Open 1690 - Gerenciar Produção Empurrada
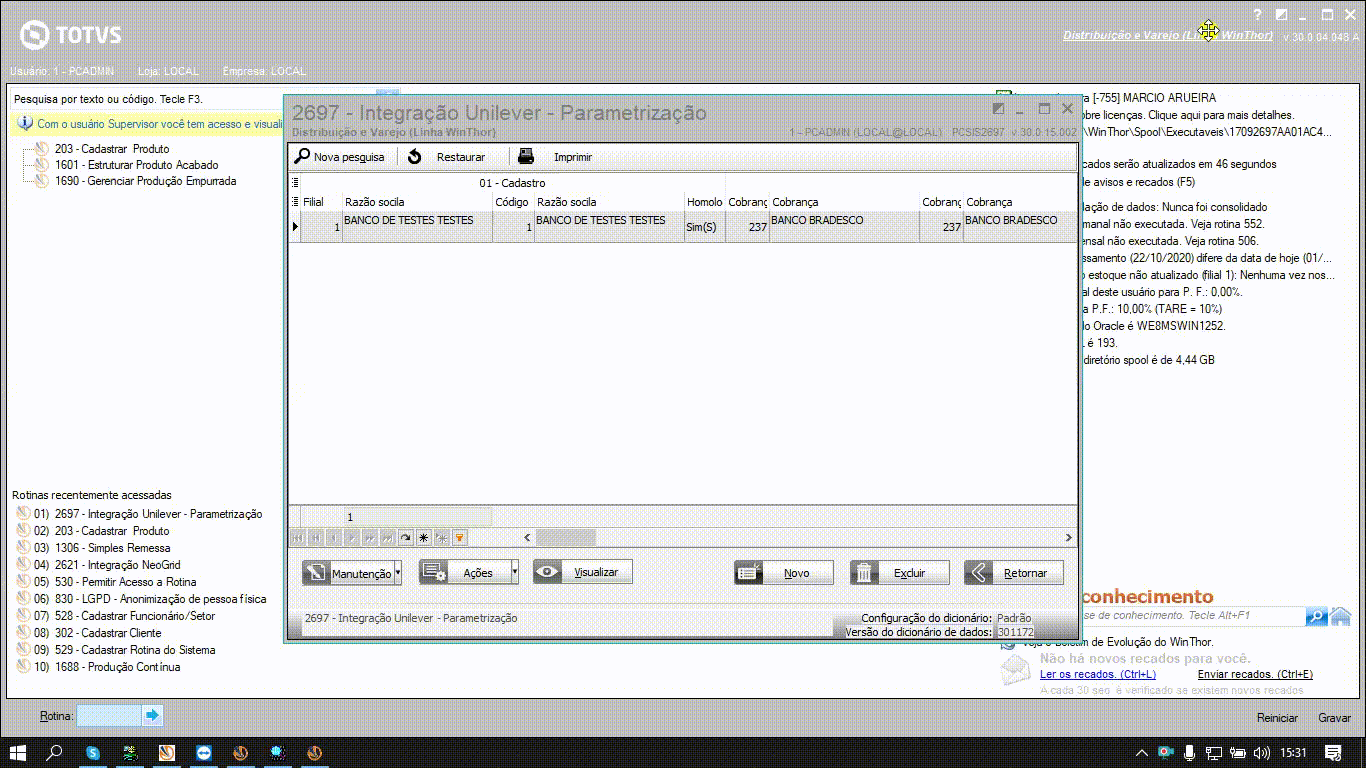Image resolution: width=1366 pixels, height=768 pixels. [x=146, y=181]
